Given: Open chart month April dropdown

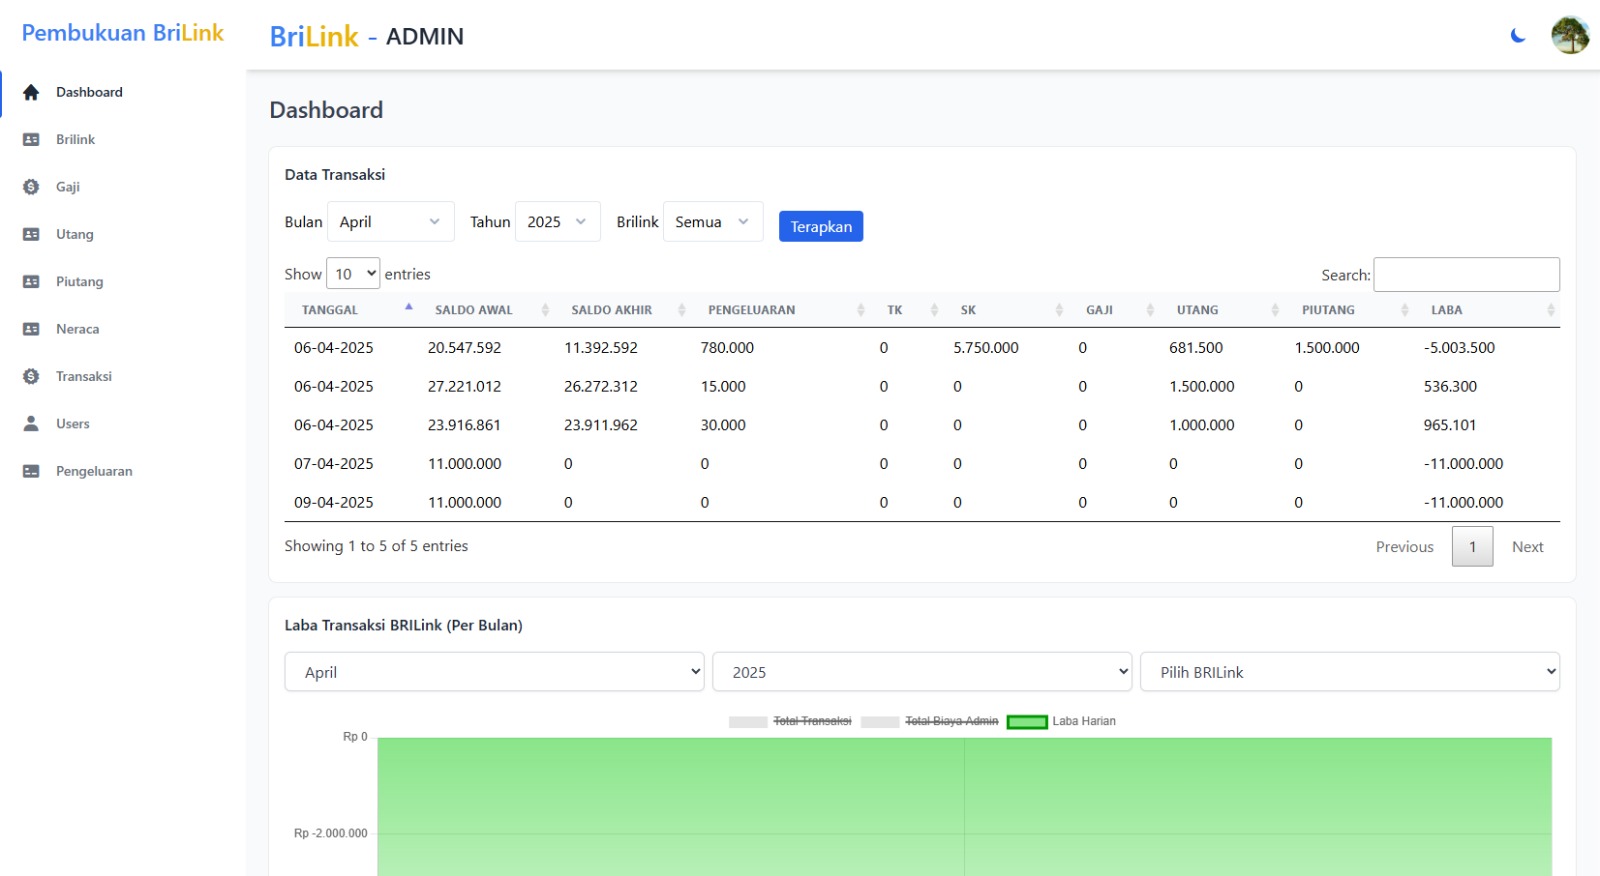Looking at the screenshot, I should point(494,672).
